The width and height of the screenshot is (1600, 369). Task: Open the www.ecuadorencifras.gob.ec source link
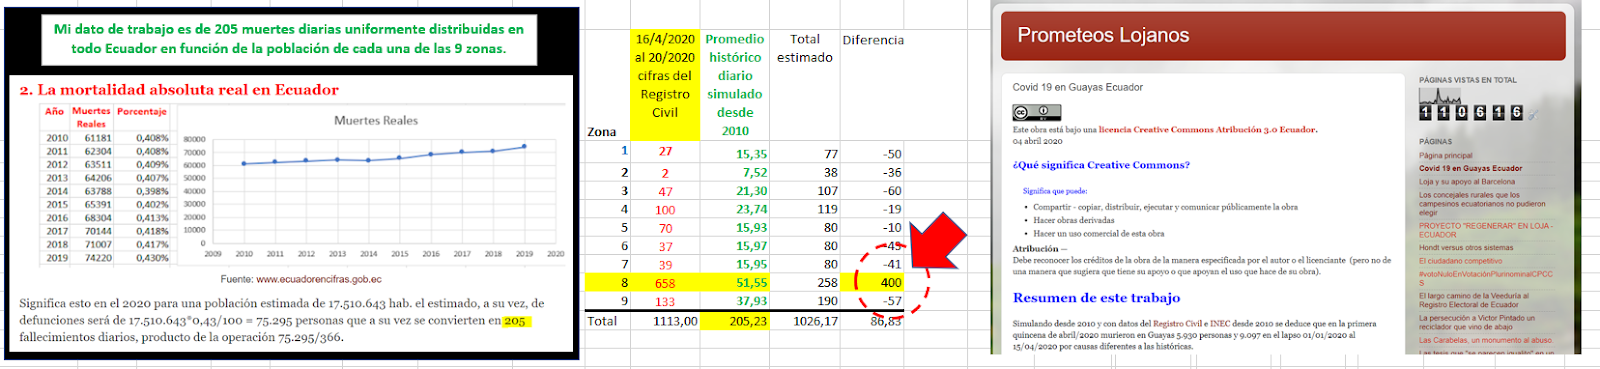(x=319, y=279)
